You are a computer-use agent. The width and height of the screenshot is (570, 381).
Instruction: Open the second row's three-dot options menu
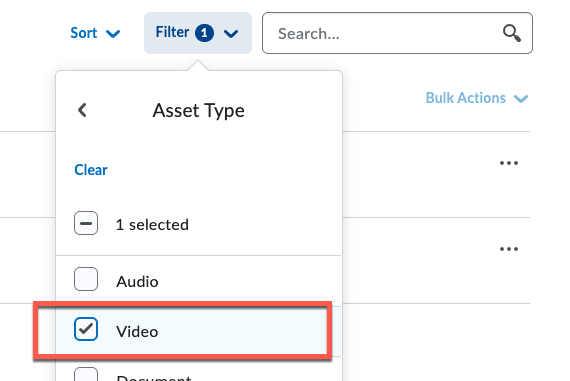(x=509, y=249)
